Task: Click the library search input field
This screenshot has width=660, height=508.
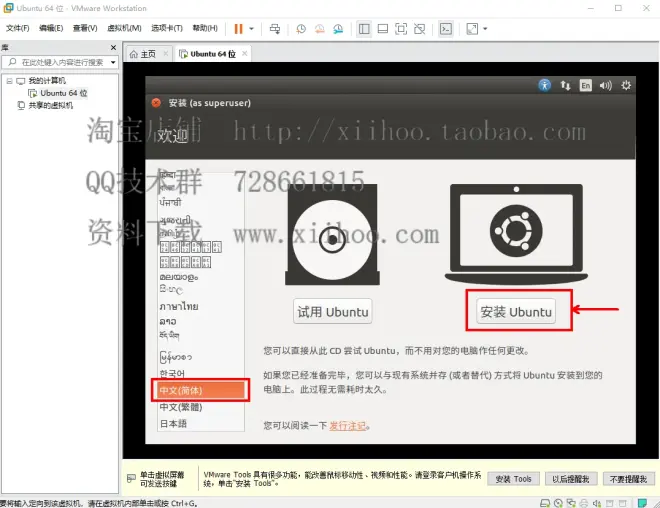Action: [x=59, y=62]
